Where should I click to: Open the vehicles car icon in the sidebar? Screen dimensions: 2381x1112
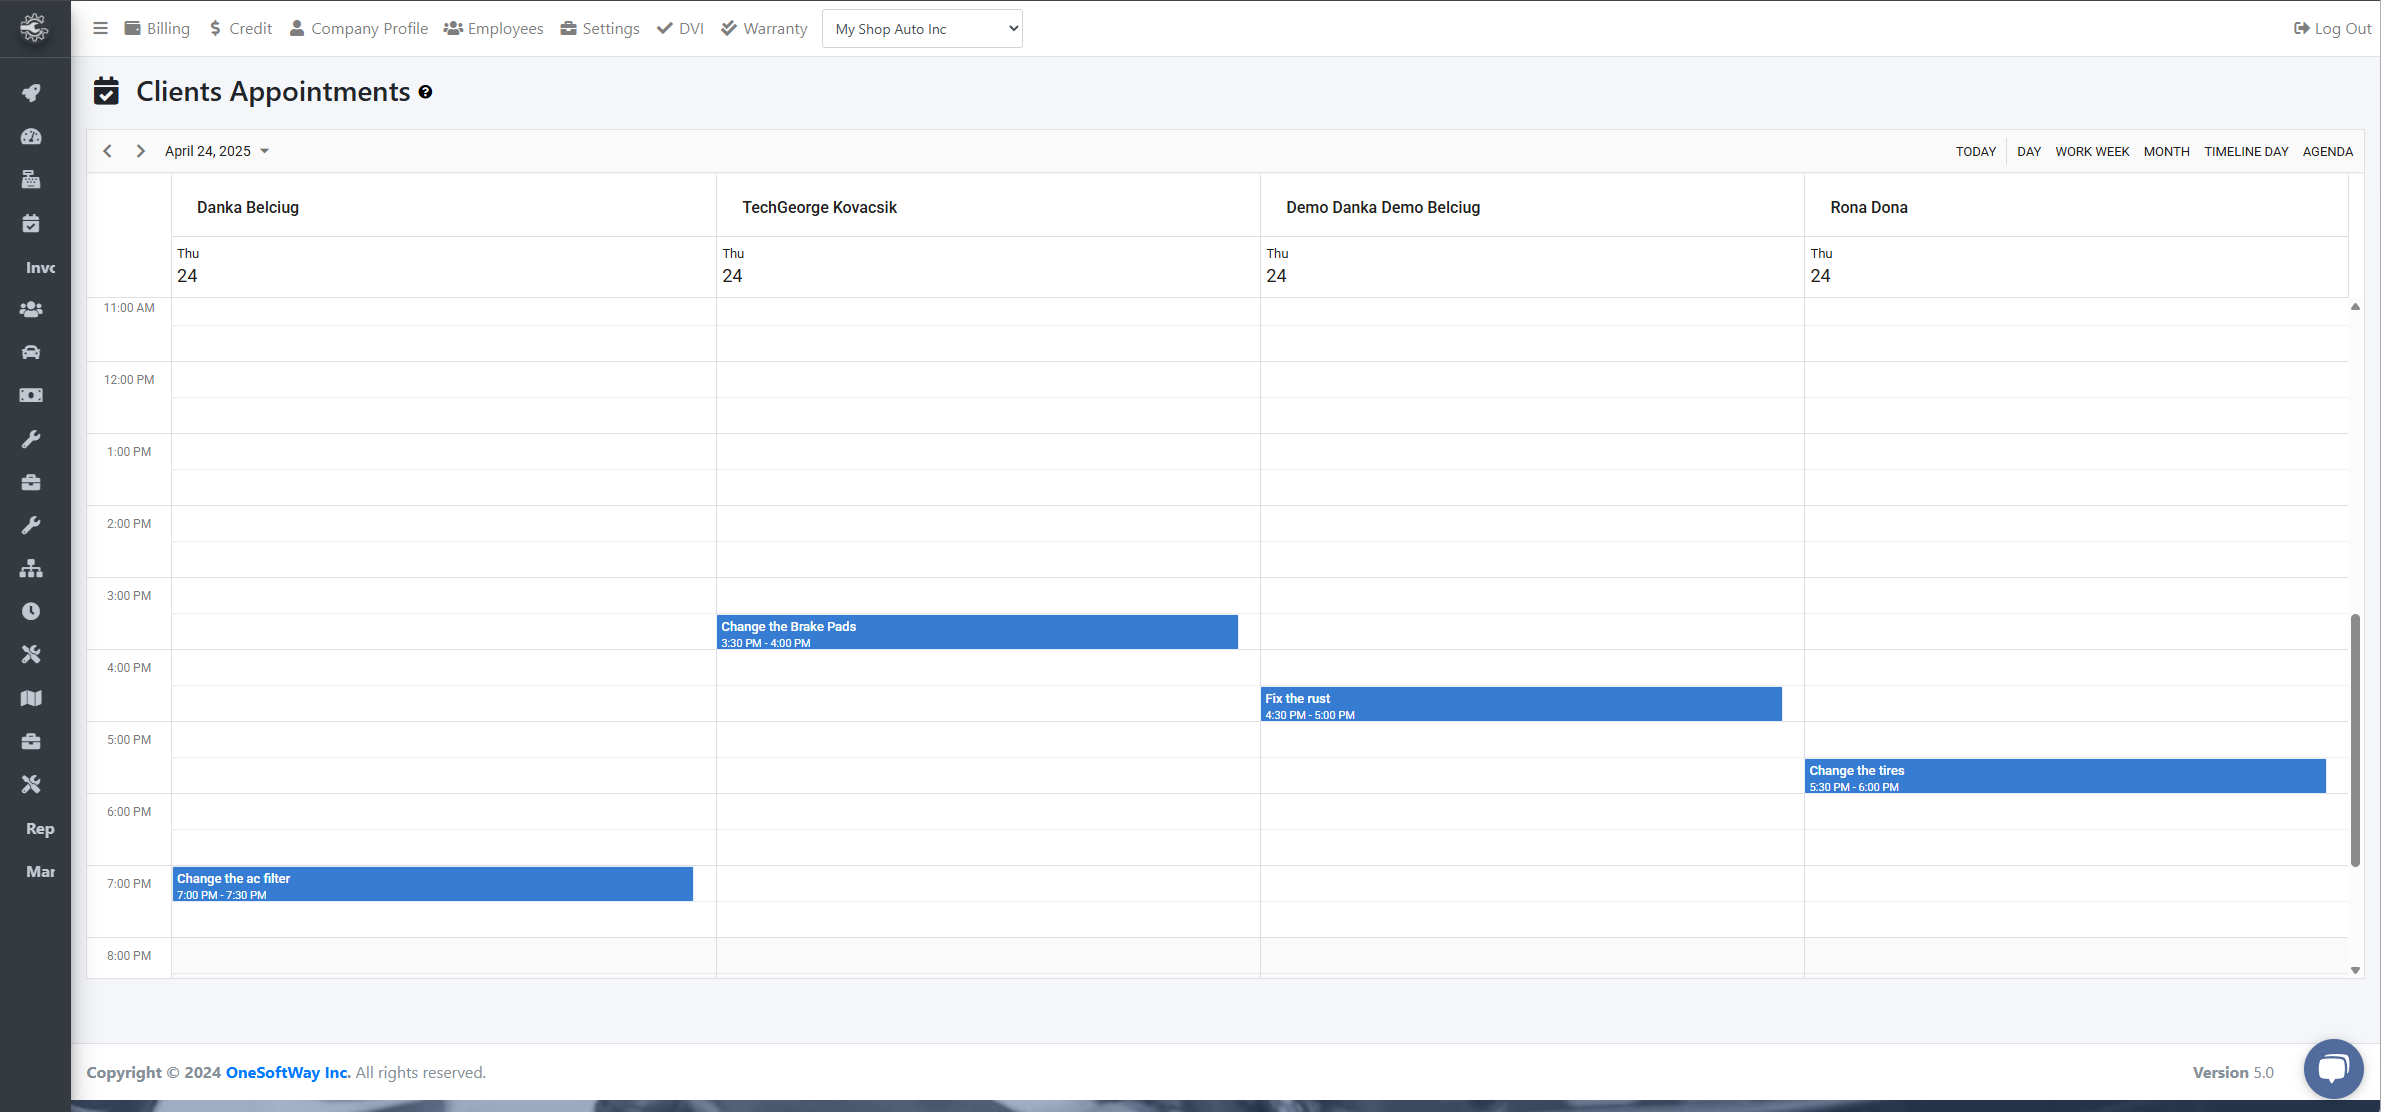tap(31, 352)
